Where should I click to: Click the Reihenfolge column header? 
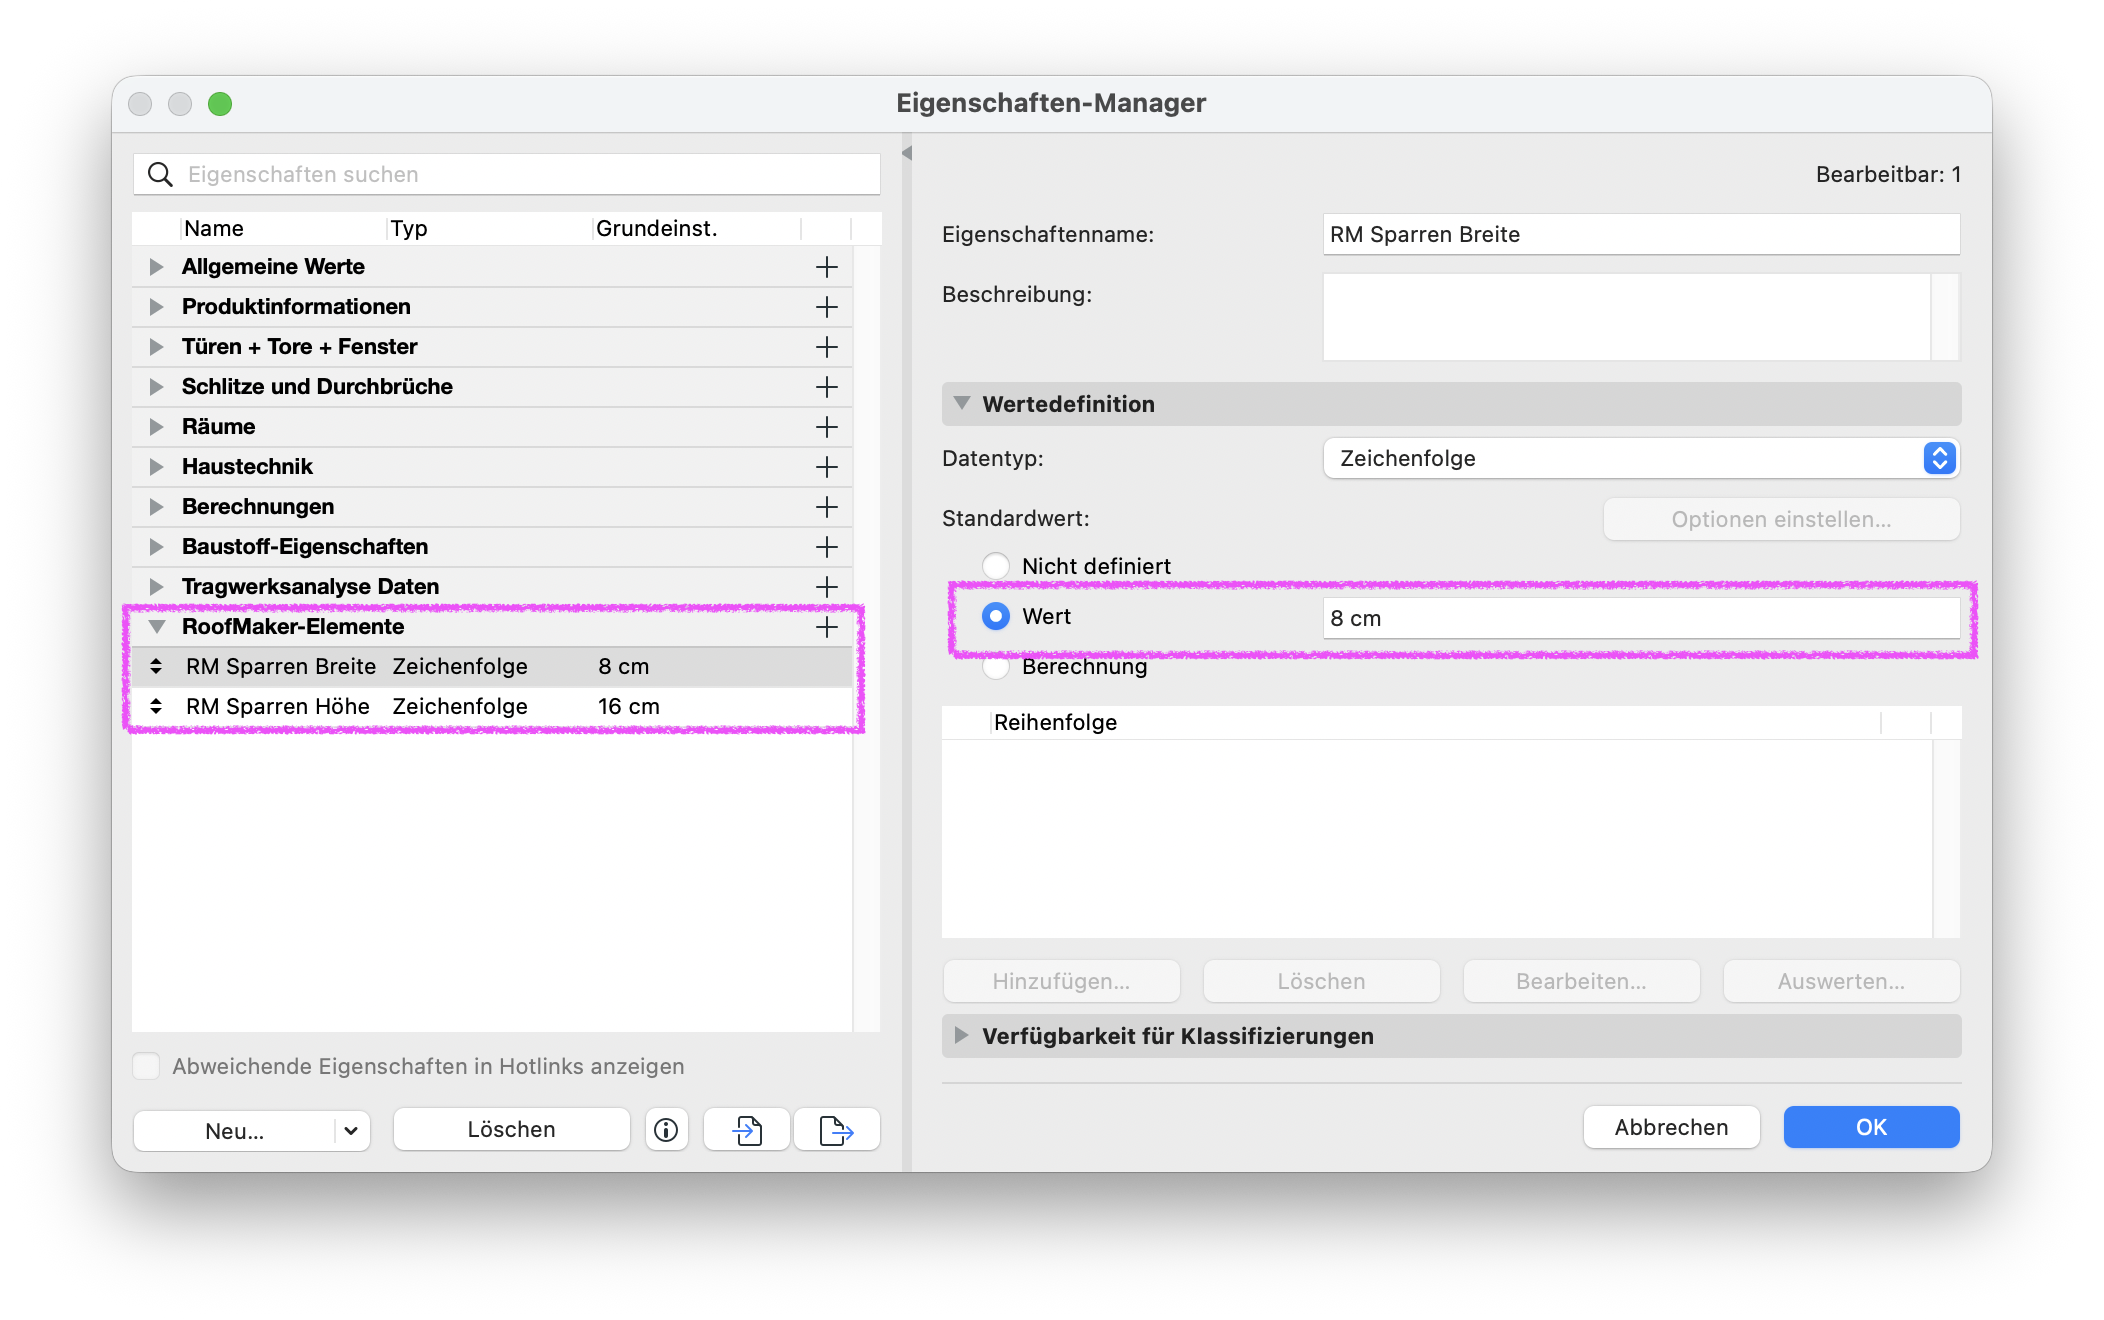click(1435, 722)
